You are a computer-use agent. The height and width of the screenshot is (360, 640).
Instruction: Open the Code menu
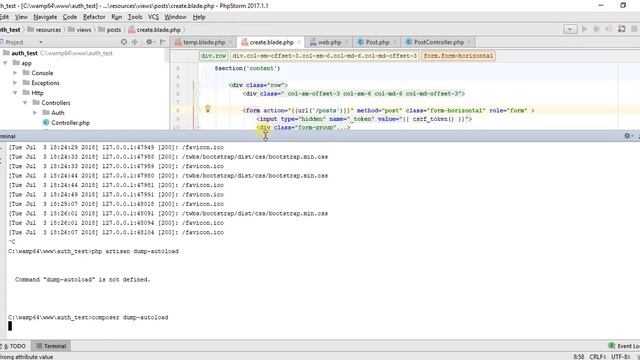coord(70,17)
